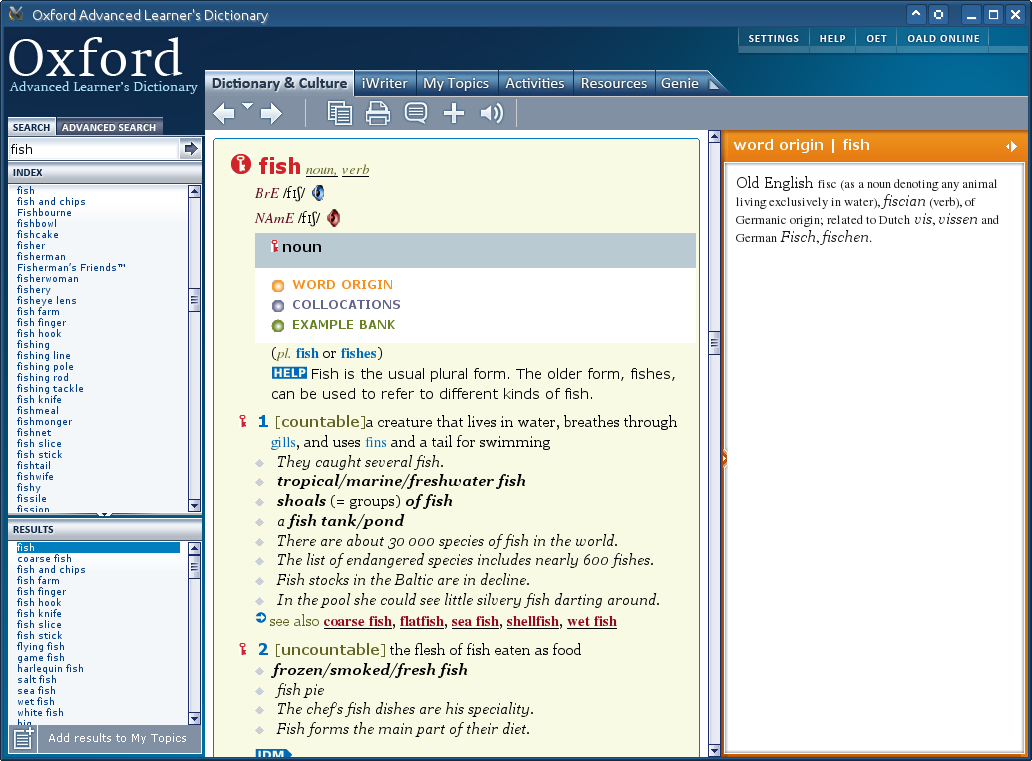Viewport: 1032px width, 761px height.
Task: Switch to the iWriter tab
Action: 384,84
